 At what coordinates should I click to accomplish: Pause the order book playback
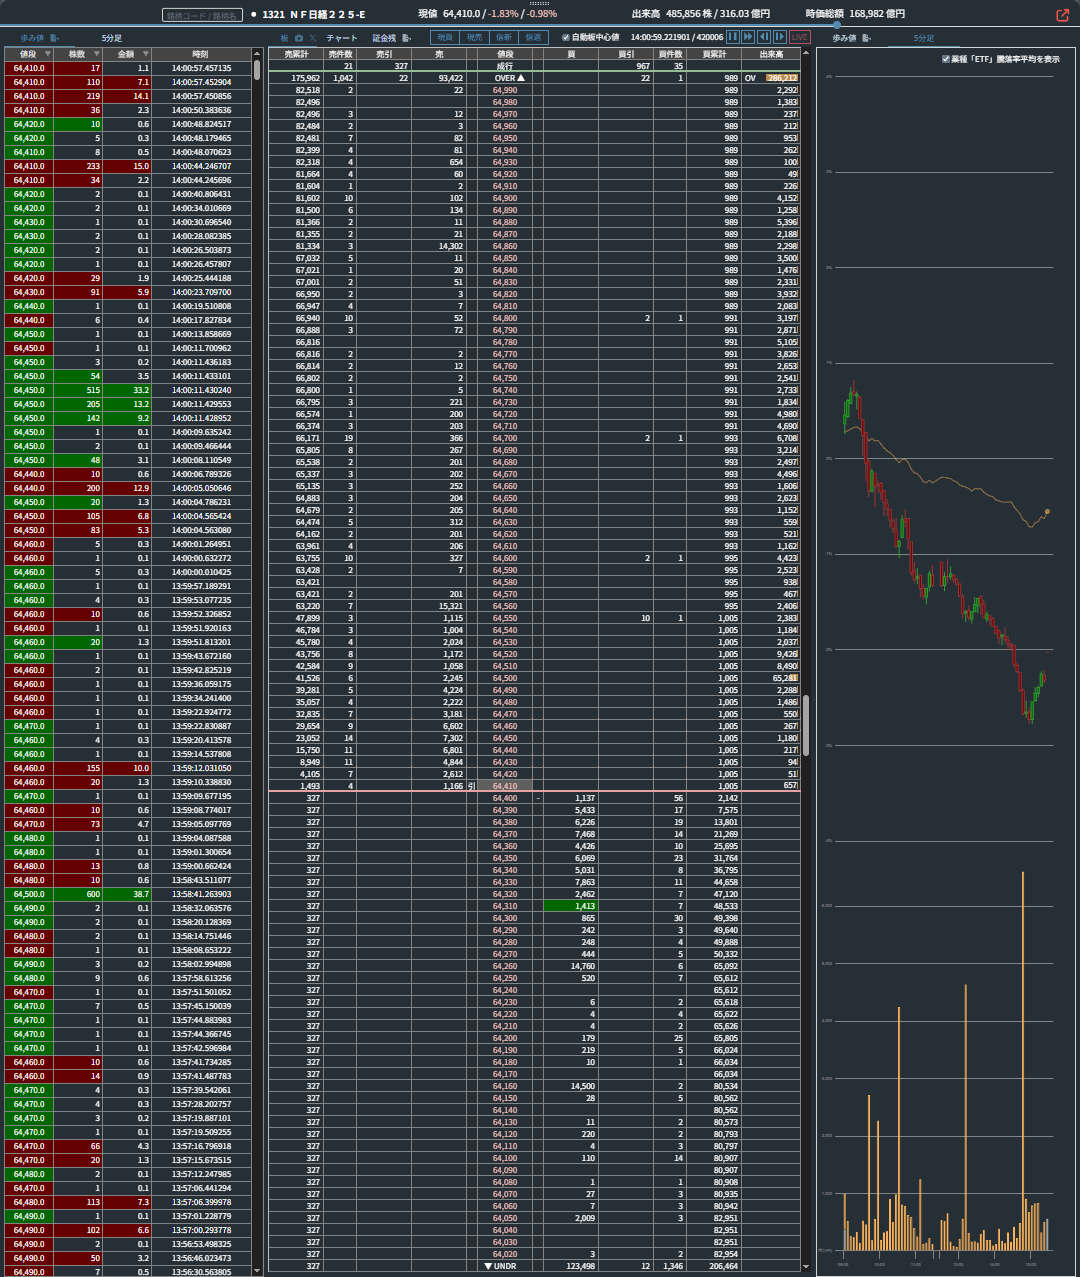click(732, 37)
